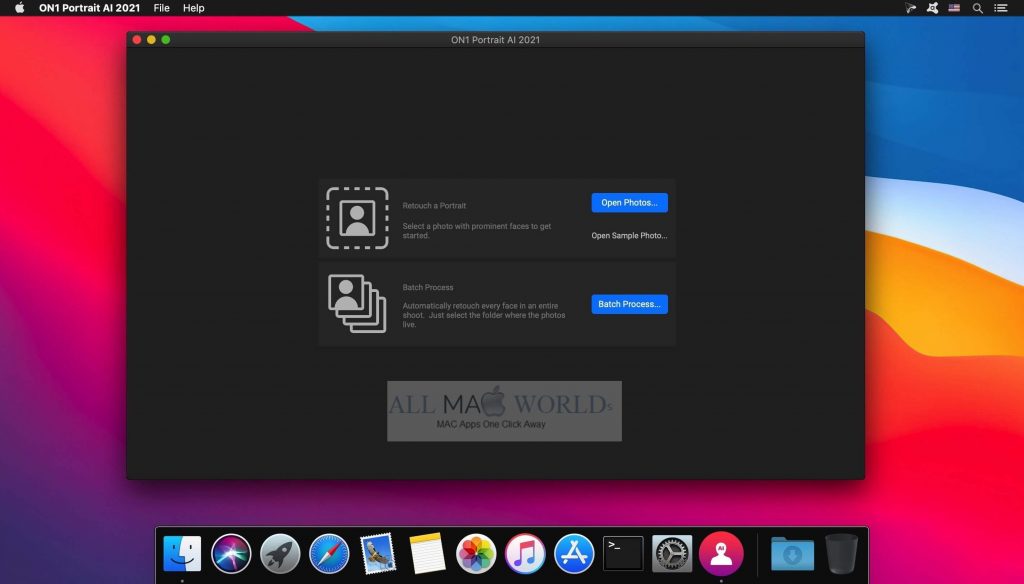Open the Help menu
The image size is (1024, 584).
pyautogui.click(x=193, y=8)
